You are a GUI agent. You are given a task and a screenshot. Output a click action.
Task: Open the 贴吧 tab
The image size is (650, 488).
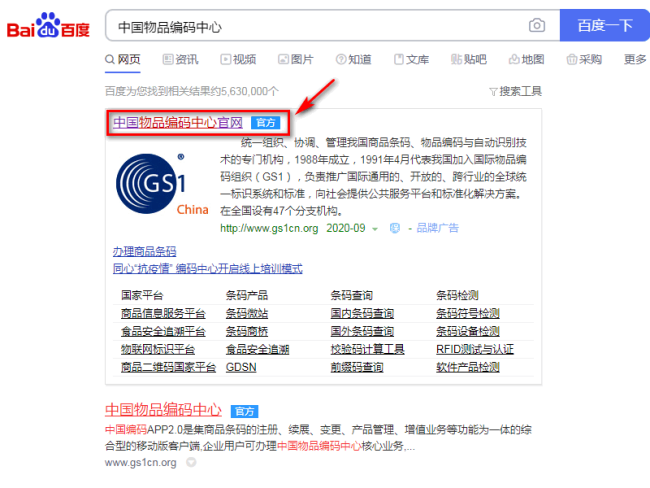coord(468,59)
